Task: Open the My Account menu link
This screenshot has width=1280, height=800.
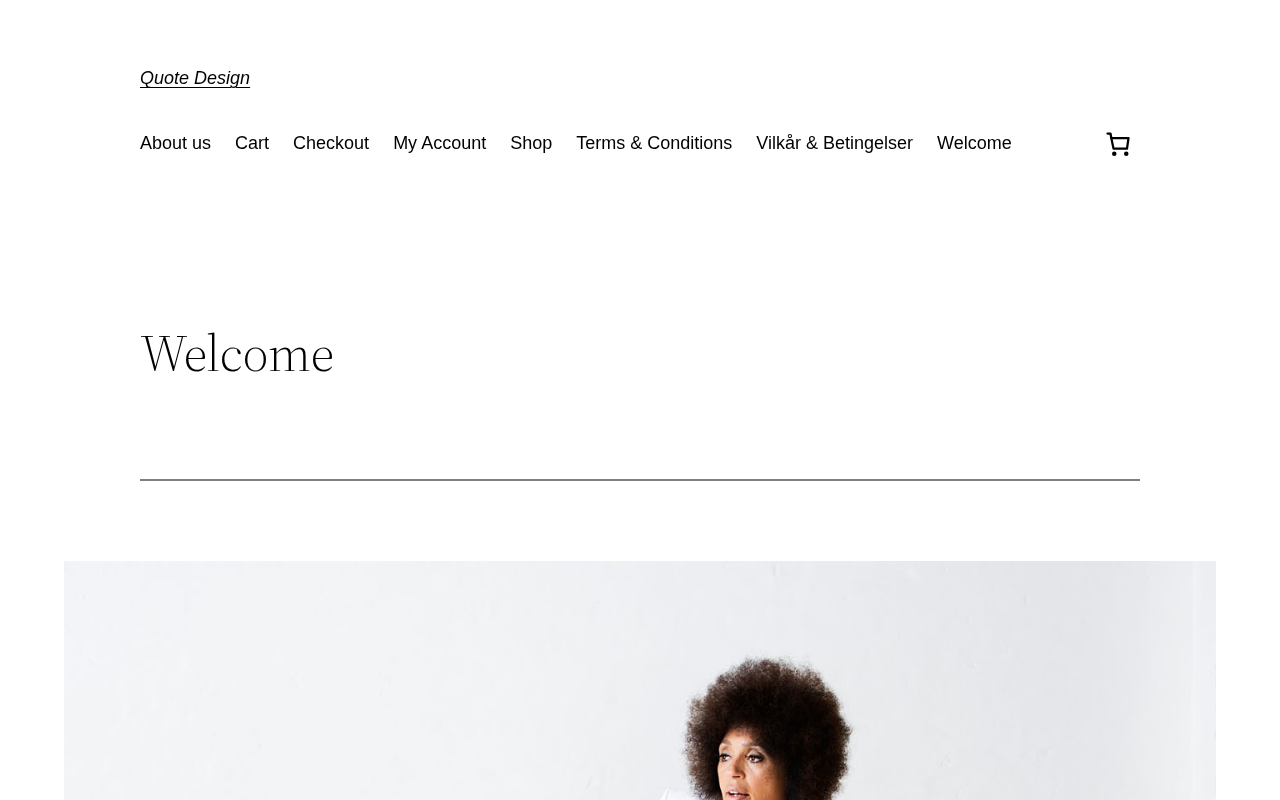Action: [439, 143]
